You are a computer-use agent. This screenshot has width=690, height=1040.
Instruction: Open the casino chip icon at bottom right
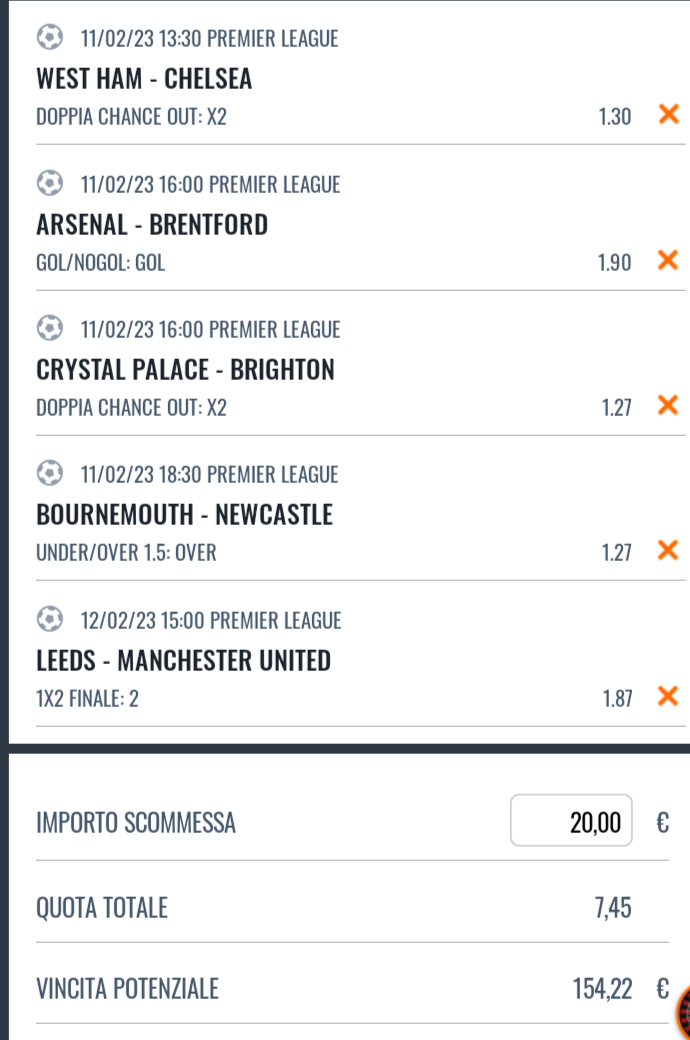[683, 1010]
